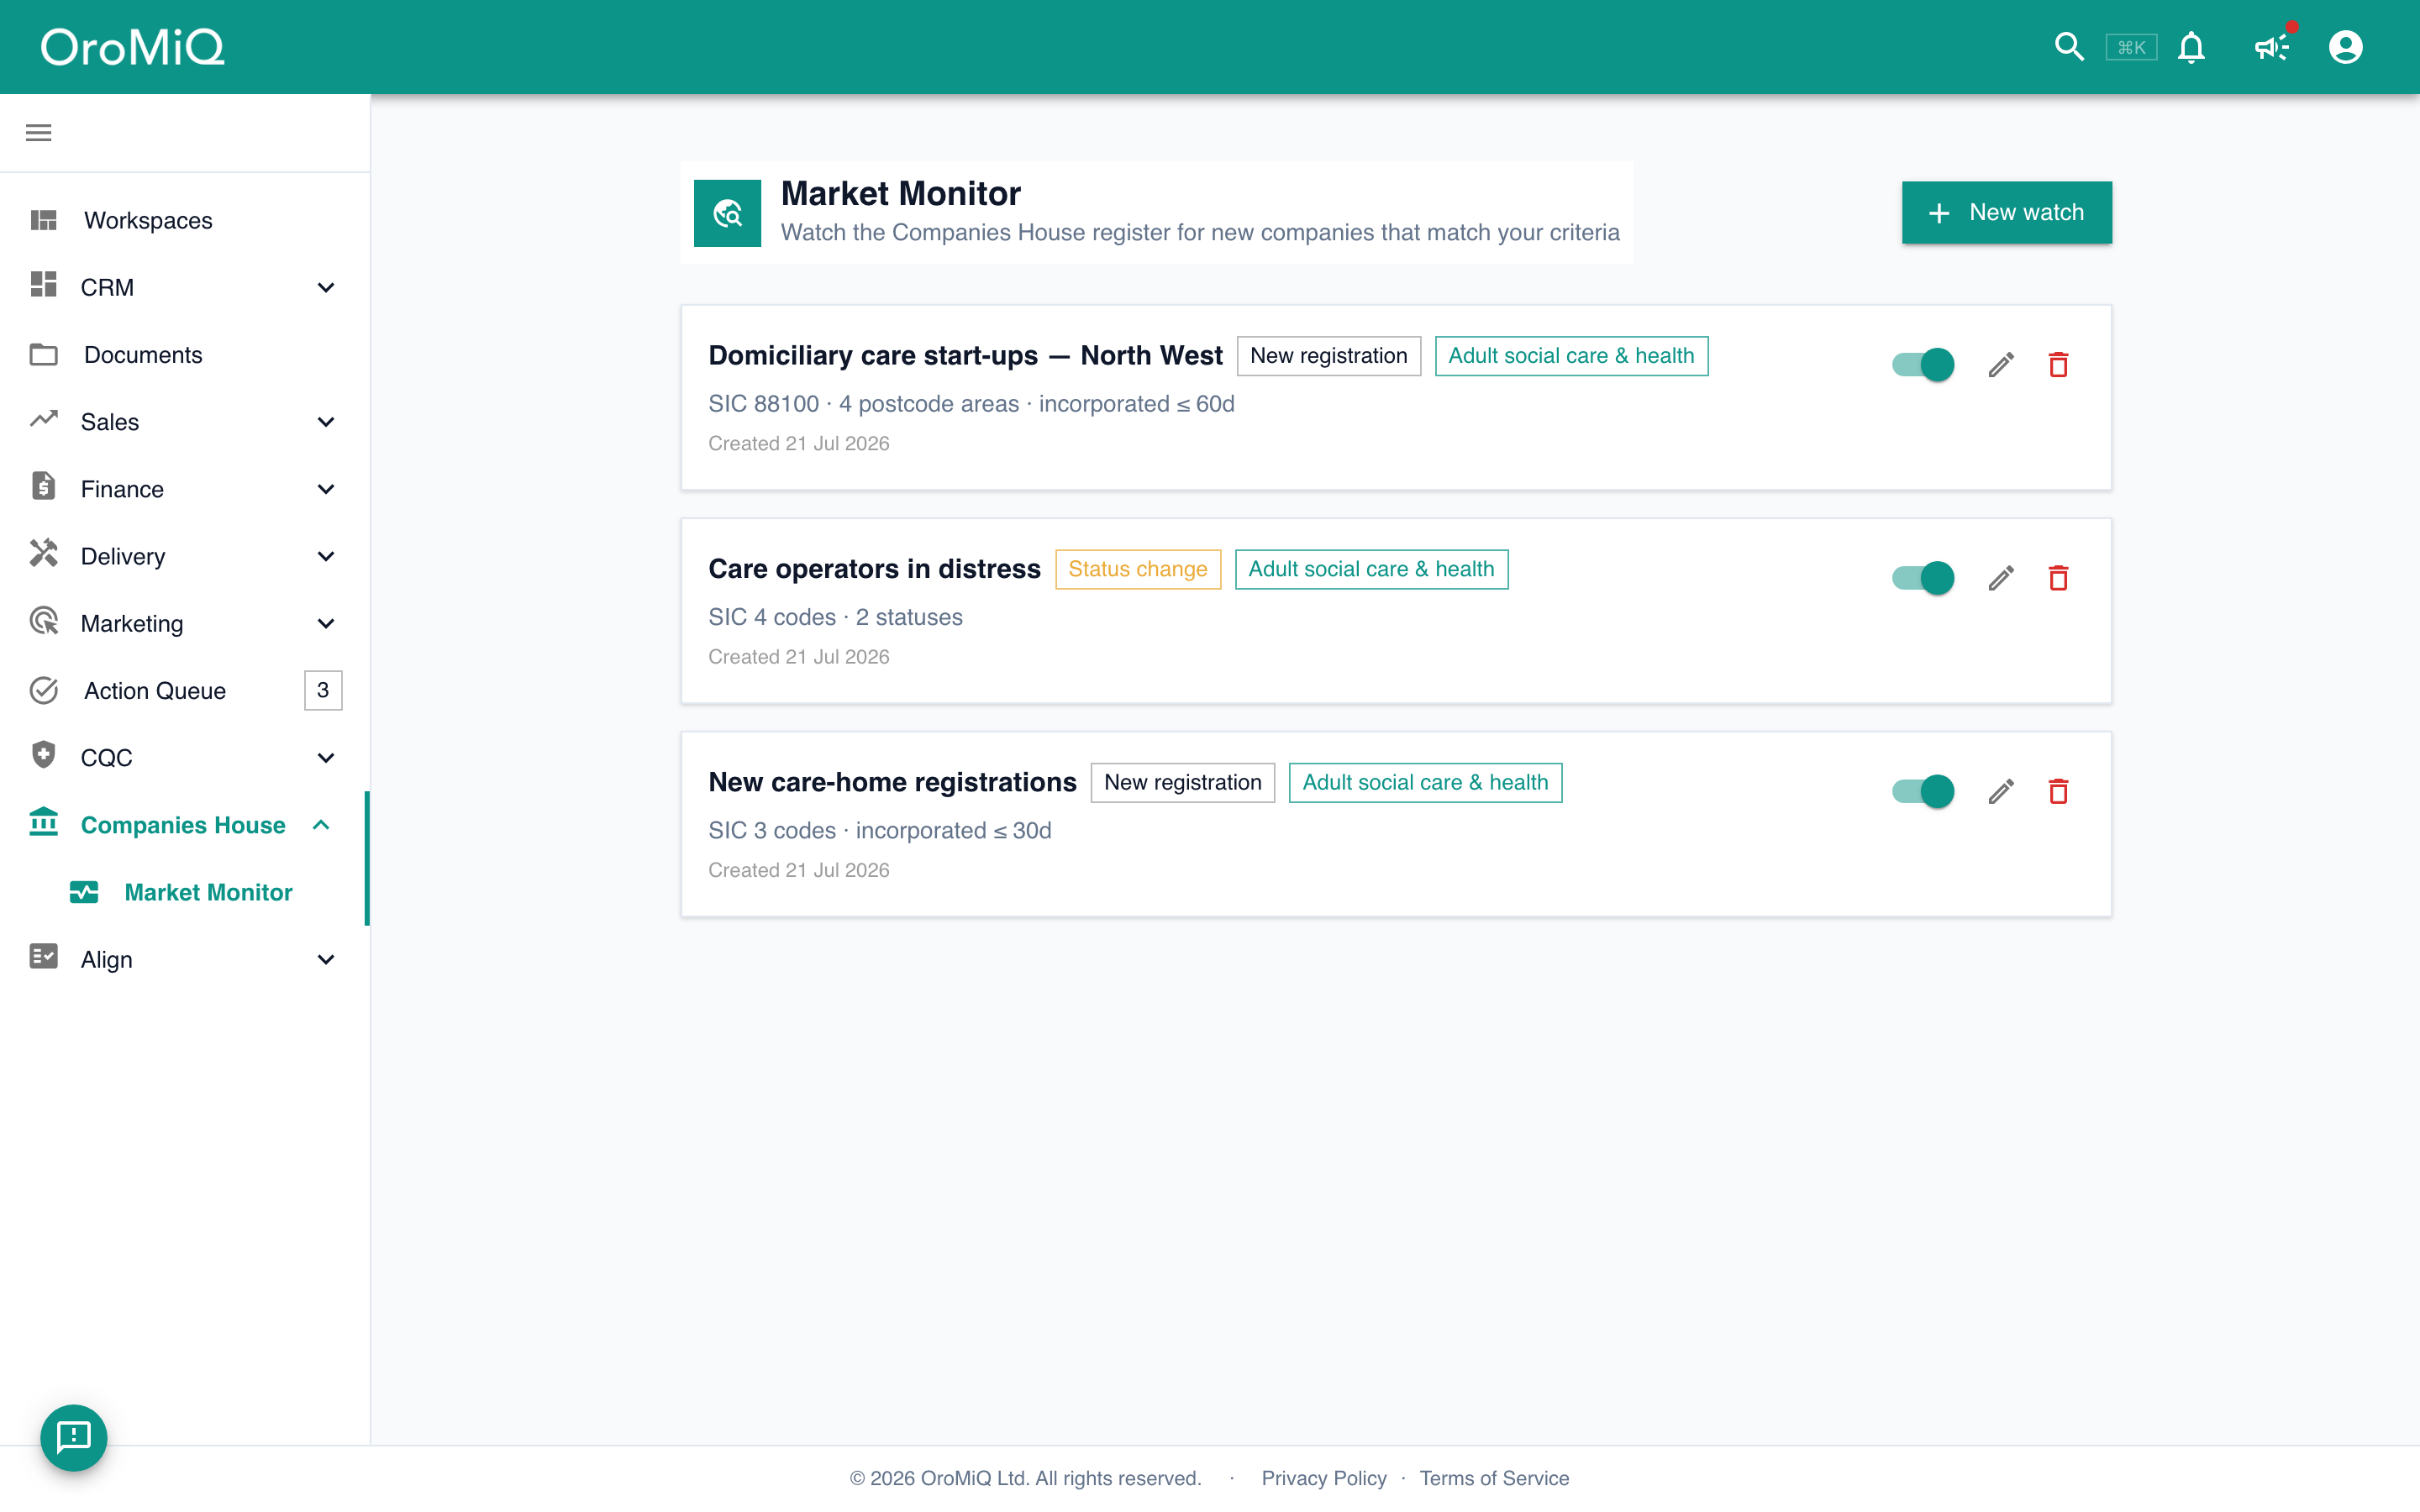The height and width of the screenshot is (1512, 2420).
Task: Click the CRM dashboard icon
Action: (x=44, y=285)
